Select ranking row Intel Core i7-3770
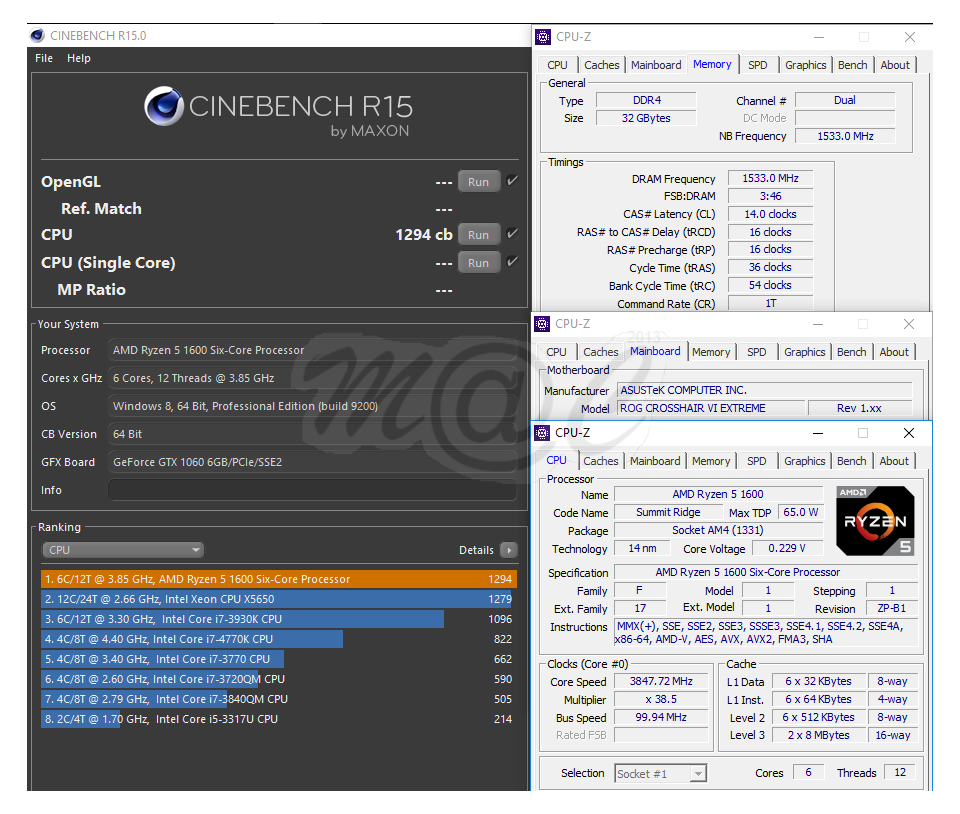 point(279,659)
